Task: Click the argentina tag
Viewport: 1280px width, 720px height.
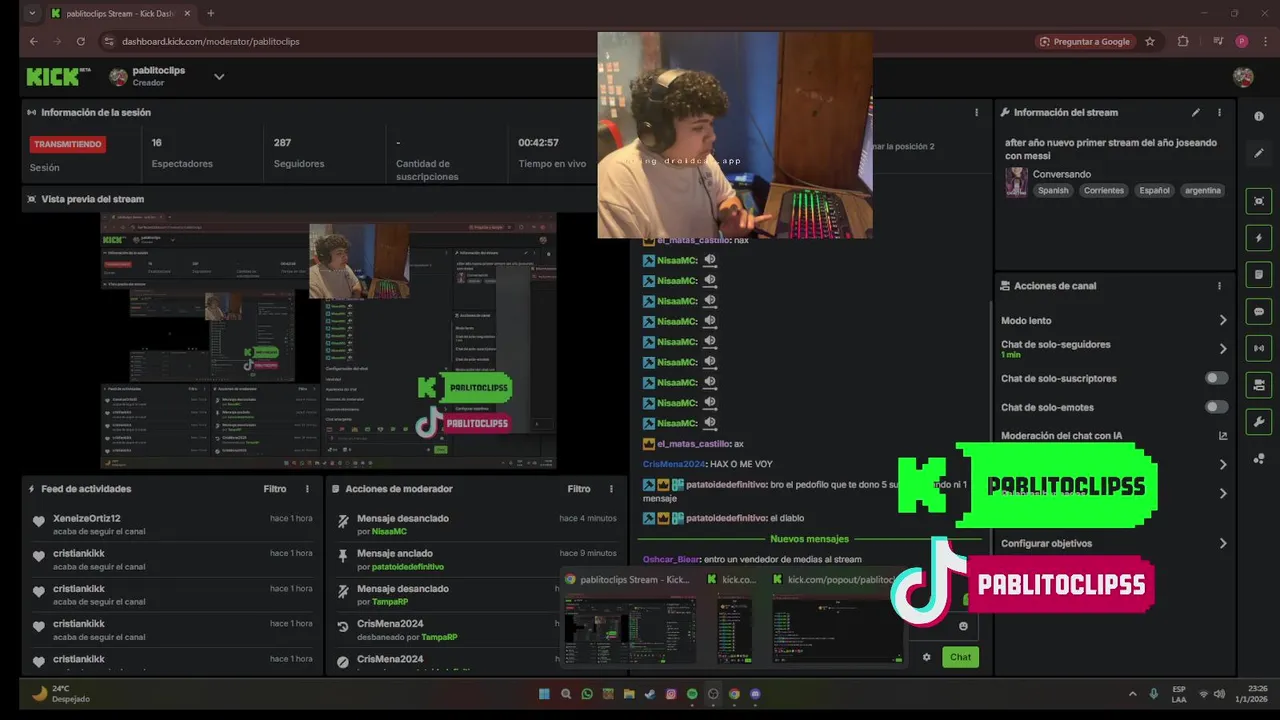Action: pos(1202,190)
